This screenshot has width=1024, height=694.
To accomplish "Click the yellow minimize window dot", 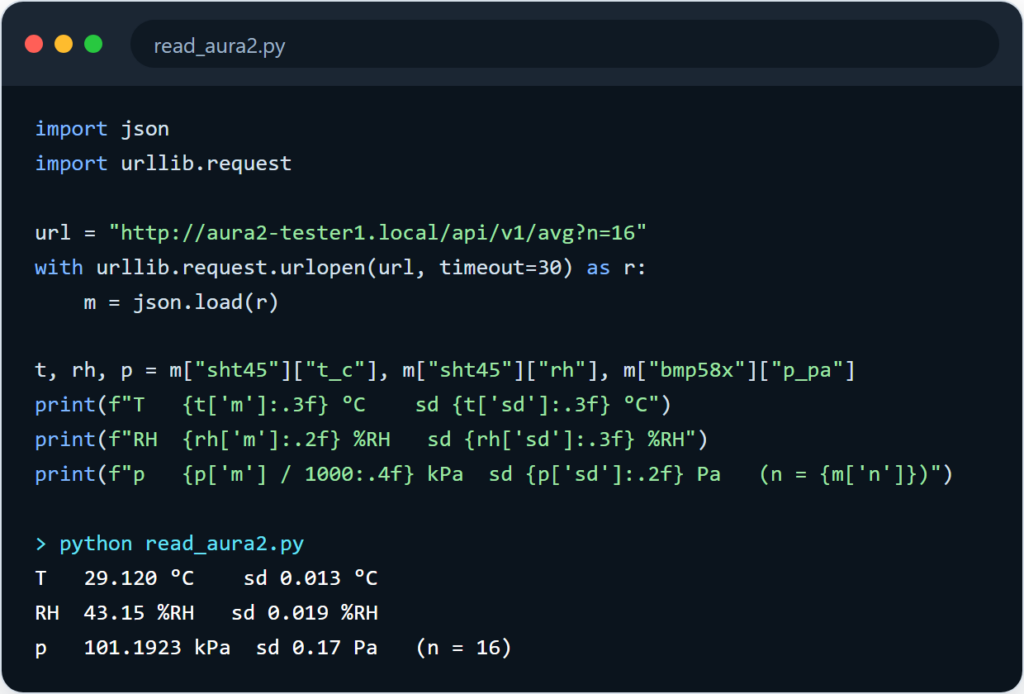I will pyautogui.click(x=63, y=44).
